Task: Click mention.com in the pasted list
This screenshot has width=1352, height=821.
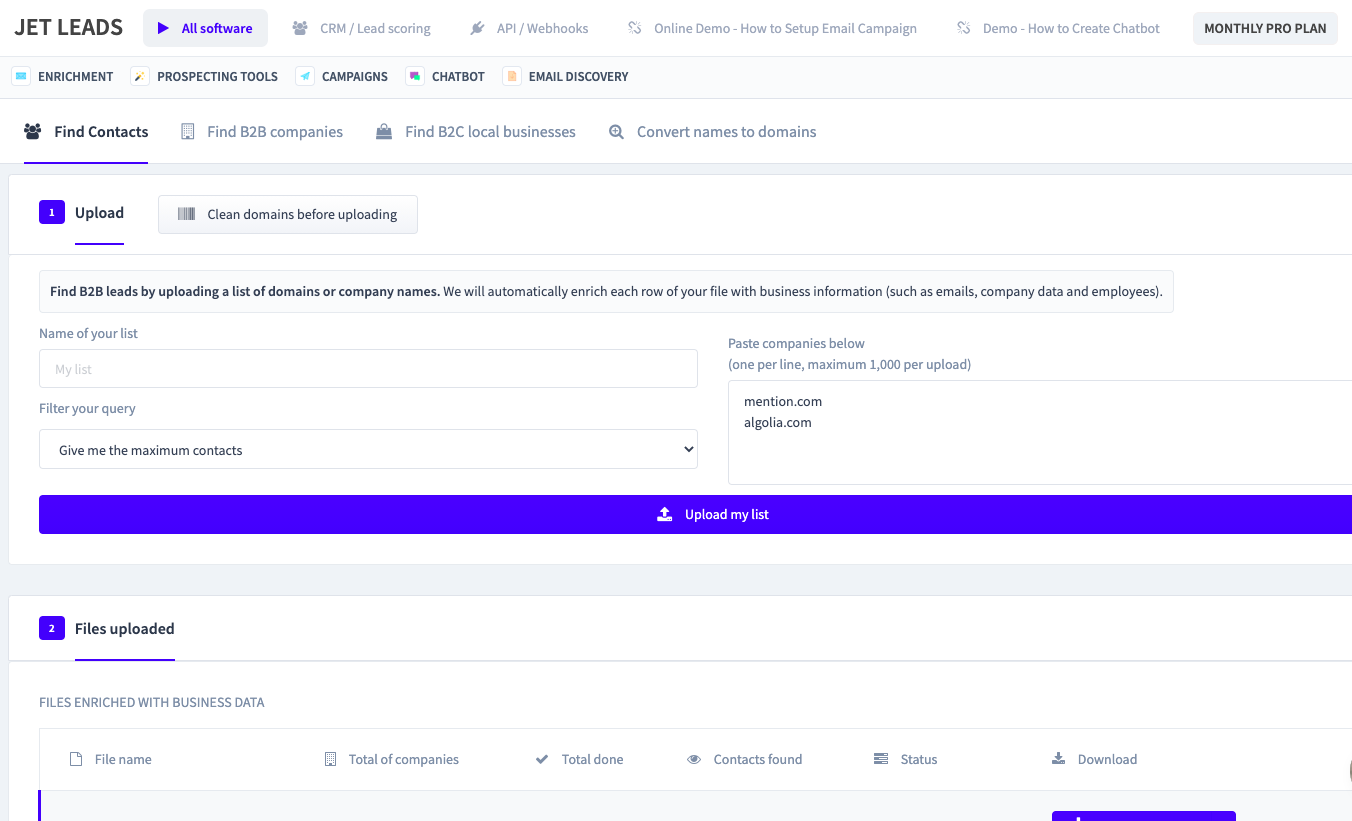Action: pos(783,401)
